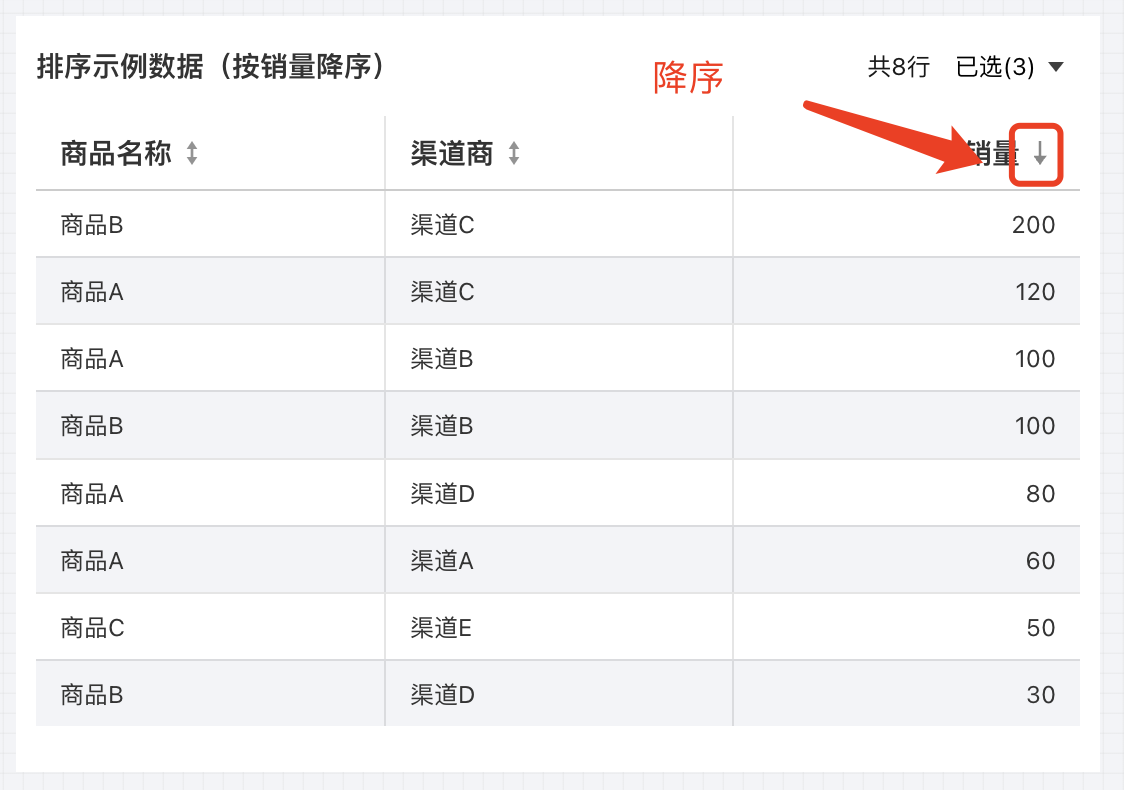Select the cell with sales value 50

(906, 627)
